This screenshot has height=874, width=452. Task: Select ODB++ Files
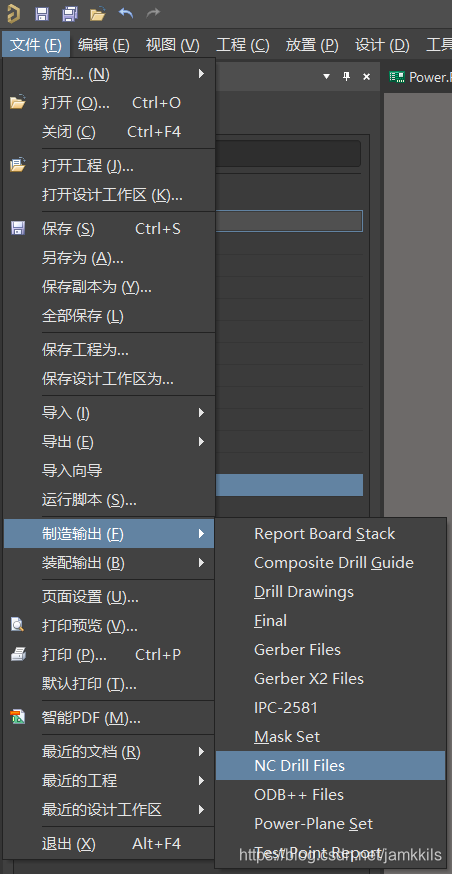[x=331, y=794]
